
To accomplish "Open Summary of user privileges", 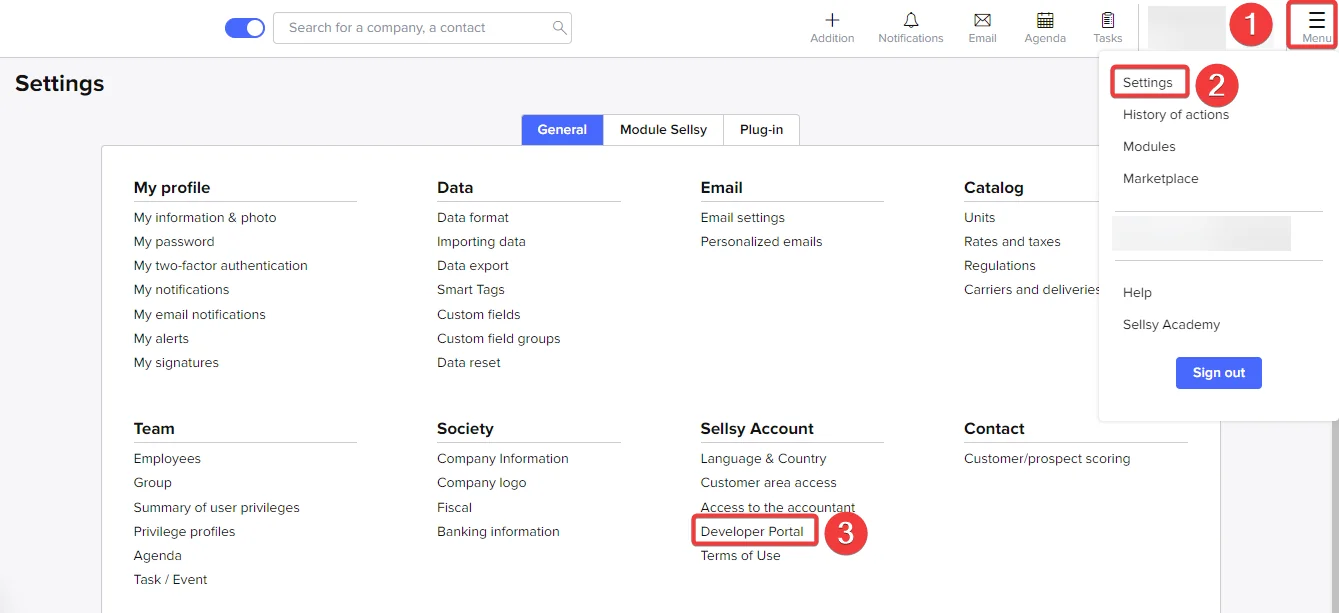I will tap(217, 507).
